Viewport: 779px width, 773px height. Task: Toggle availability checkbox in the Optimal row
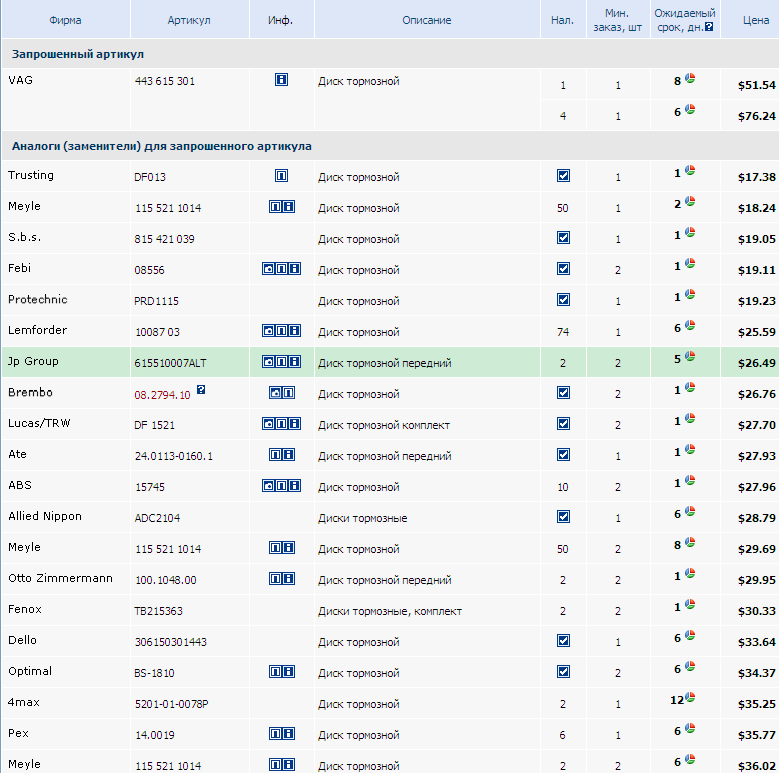(x=563, y=671)
